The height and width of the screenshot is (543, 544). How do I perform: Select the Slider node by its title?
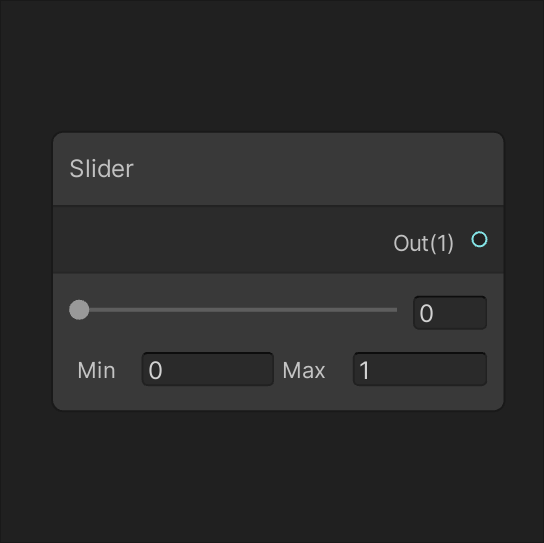pos(101,169)
